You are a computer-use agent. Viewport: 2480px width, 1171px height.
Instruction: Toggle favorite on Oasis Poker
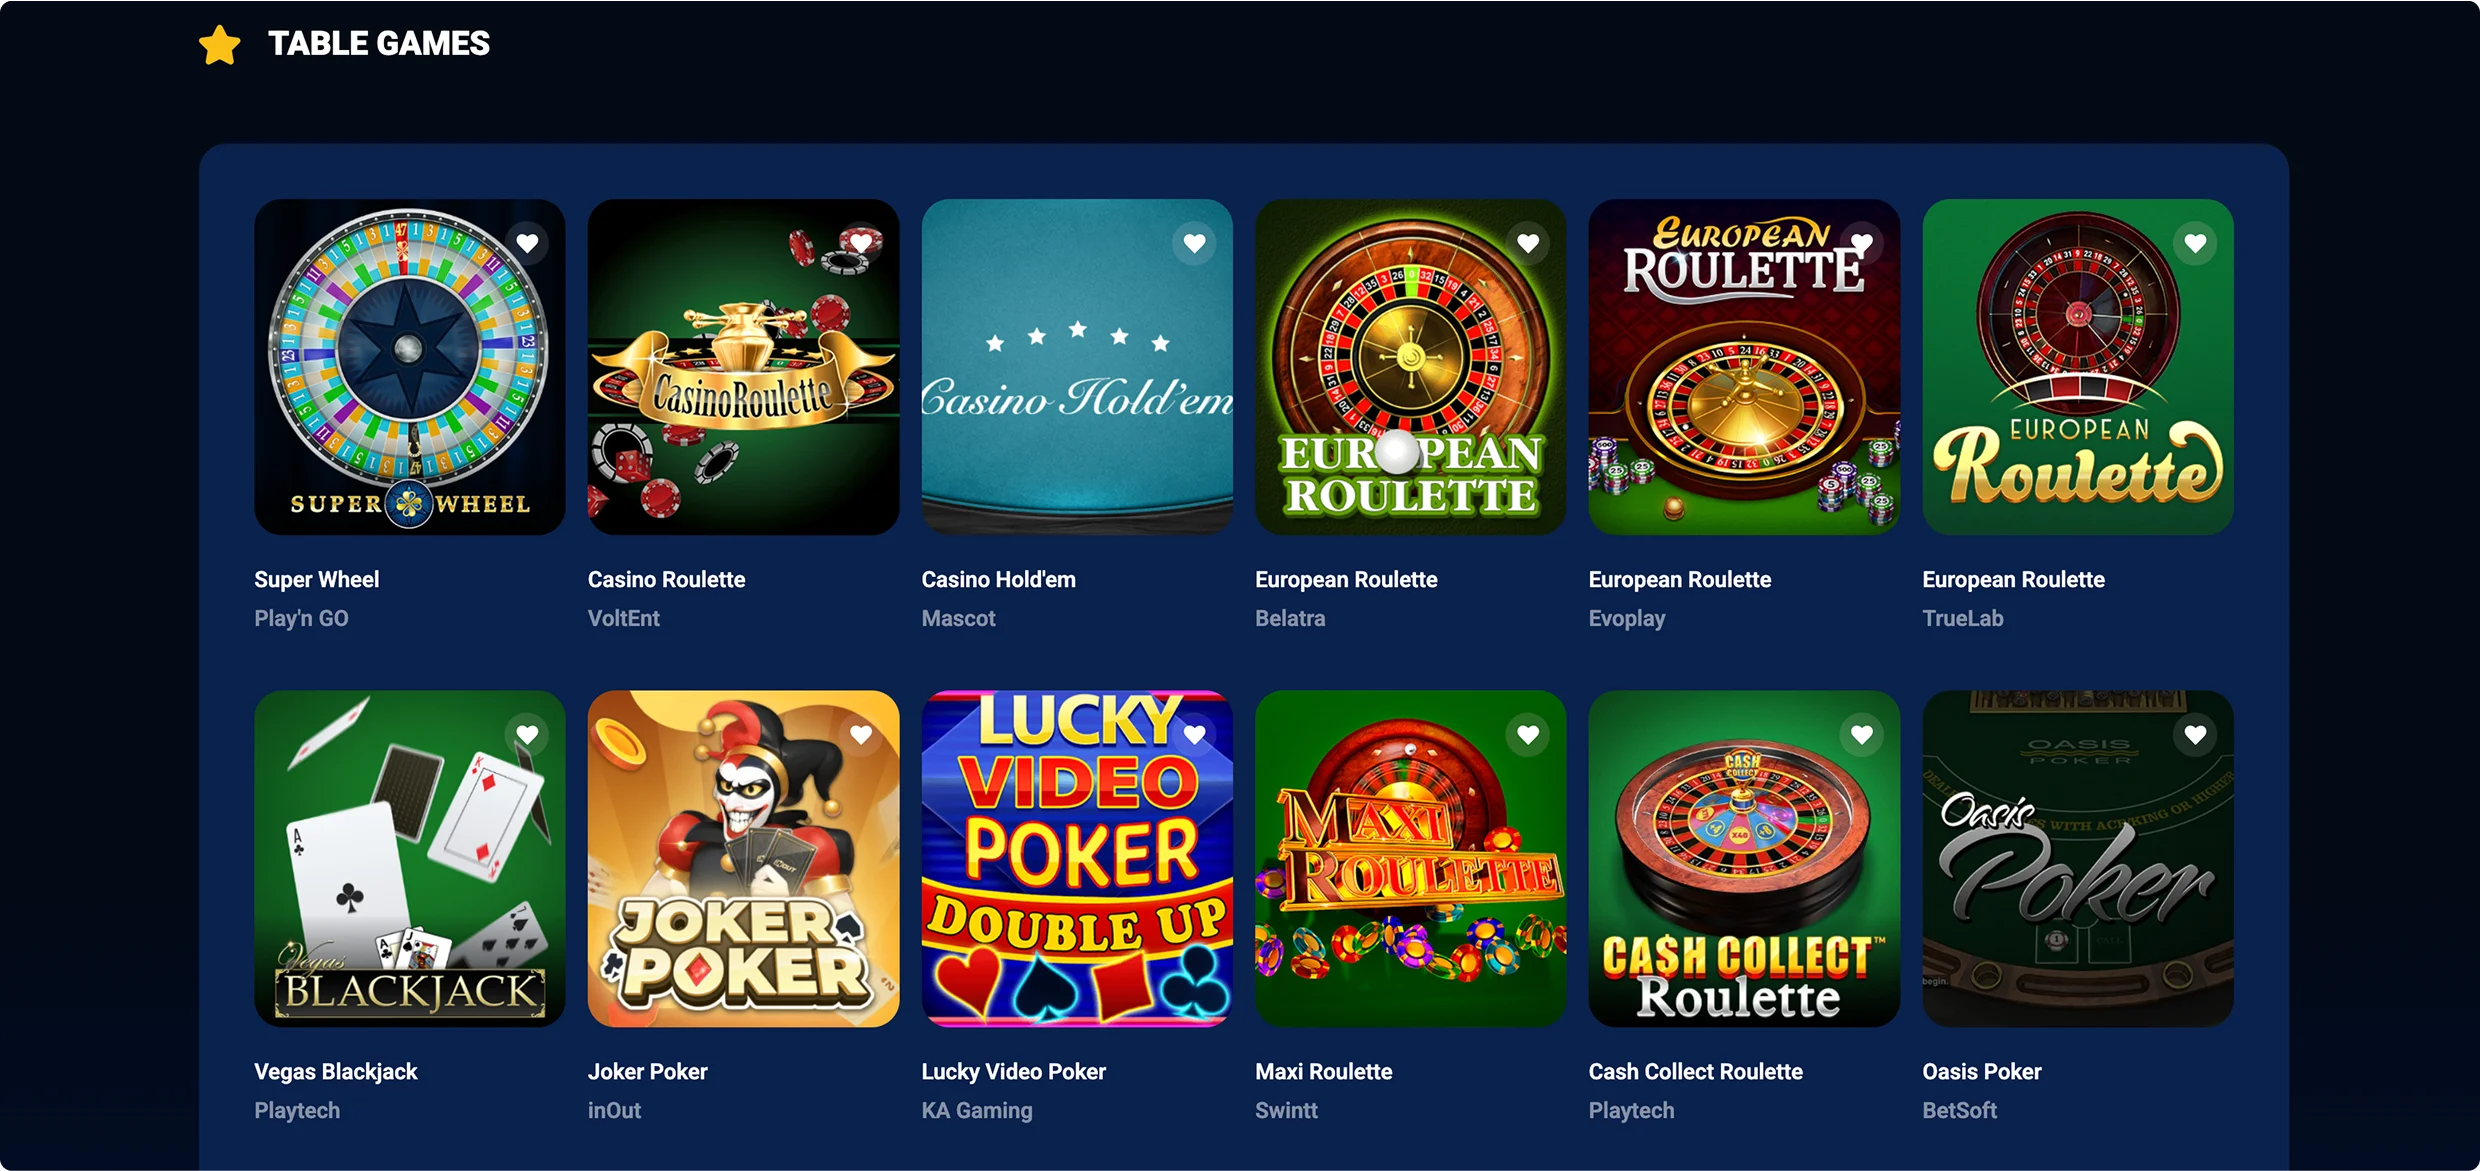(x=2195, y=735)
